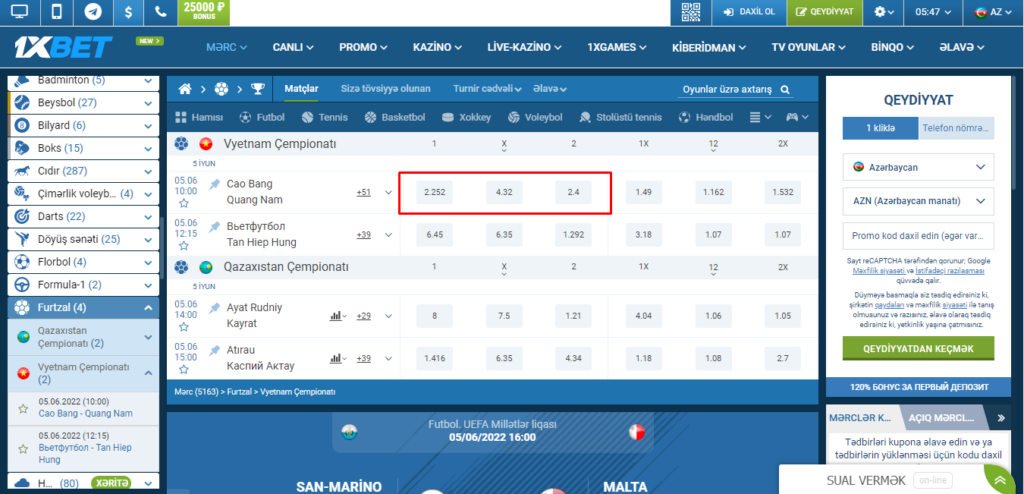Open the CANLI menu
The image size is (1024, 494).
[x=293, y=47]
